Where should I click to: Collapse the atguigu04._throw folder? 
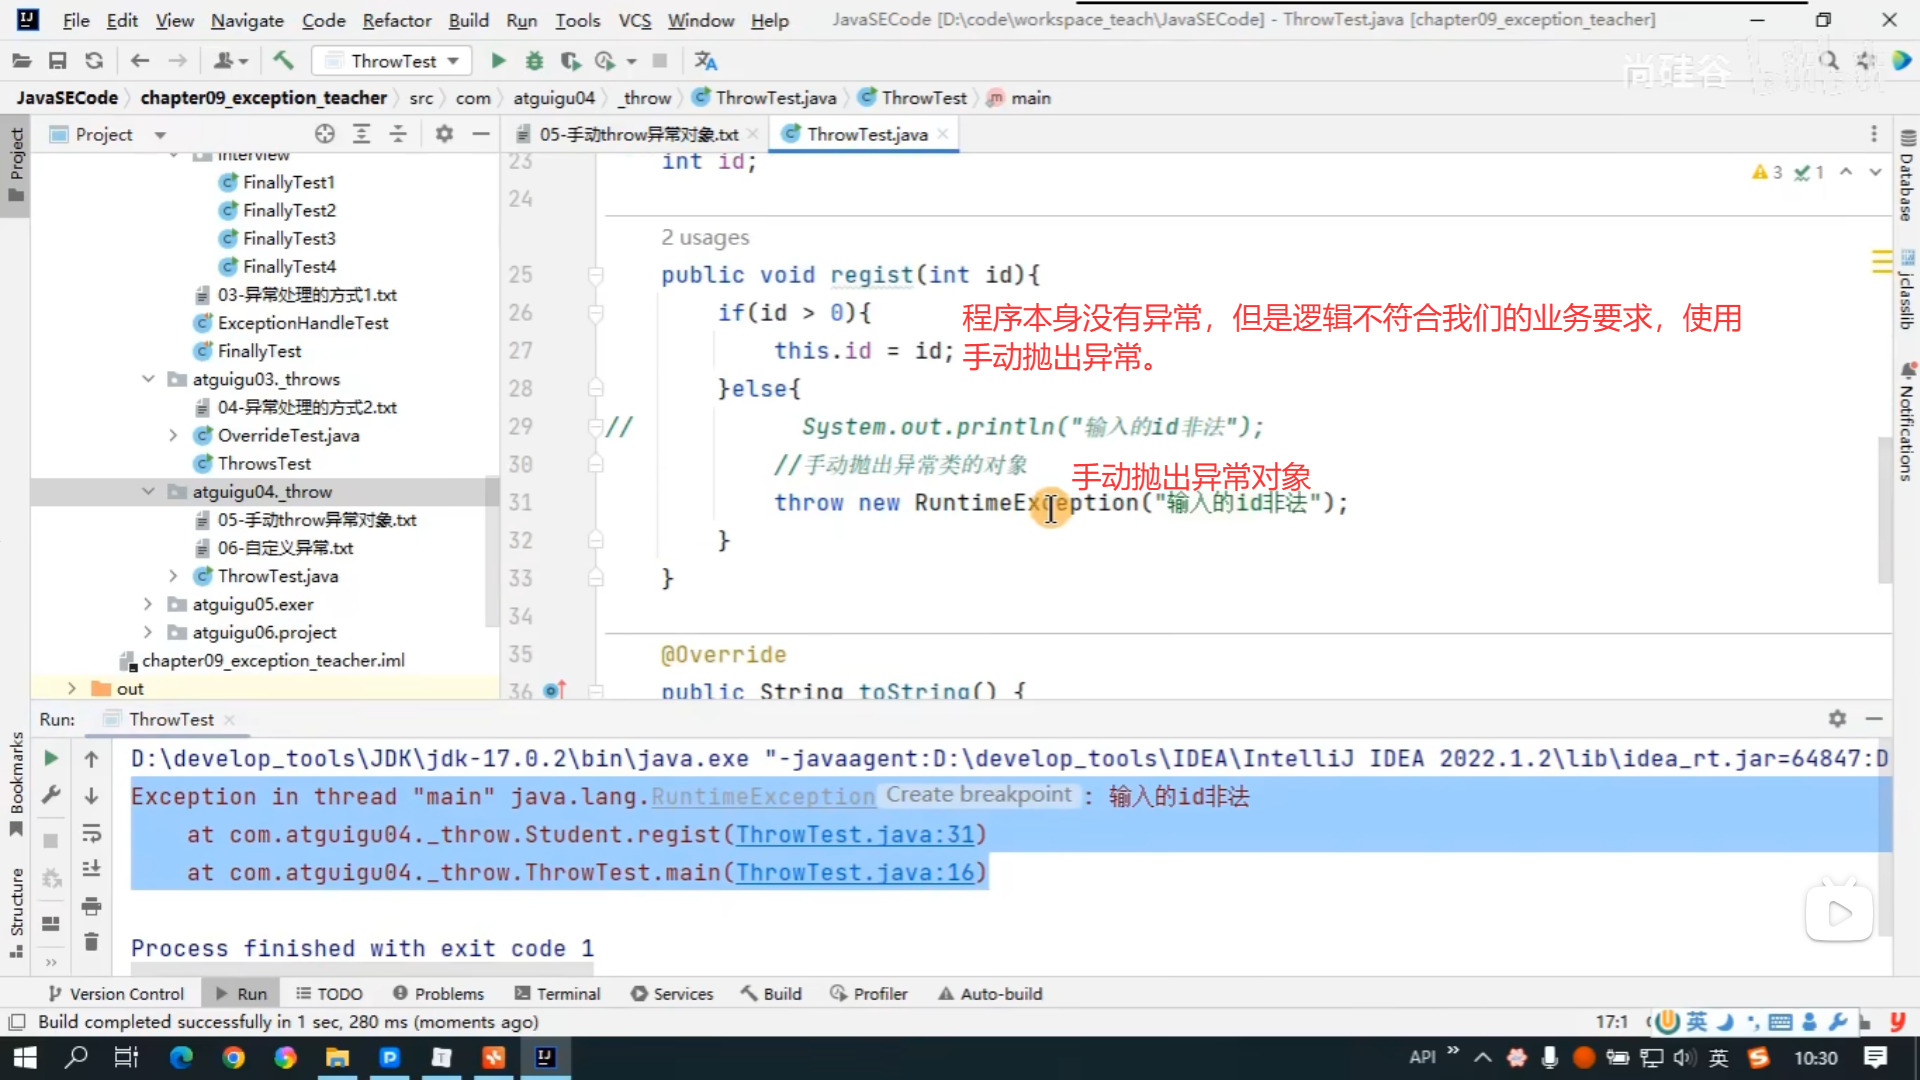coord(148,492)
